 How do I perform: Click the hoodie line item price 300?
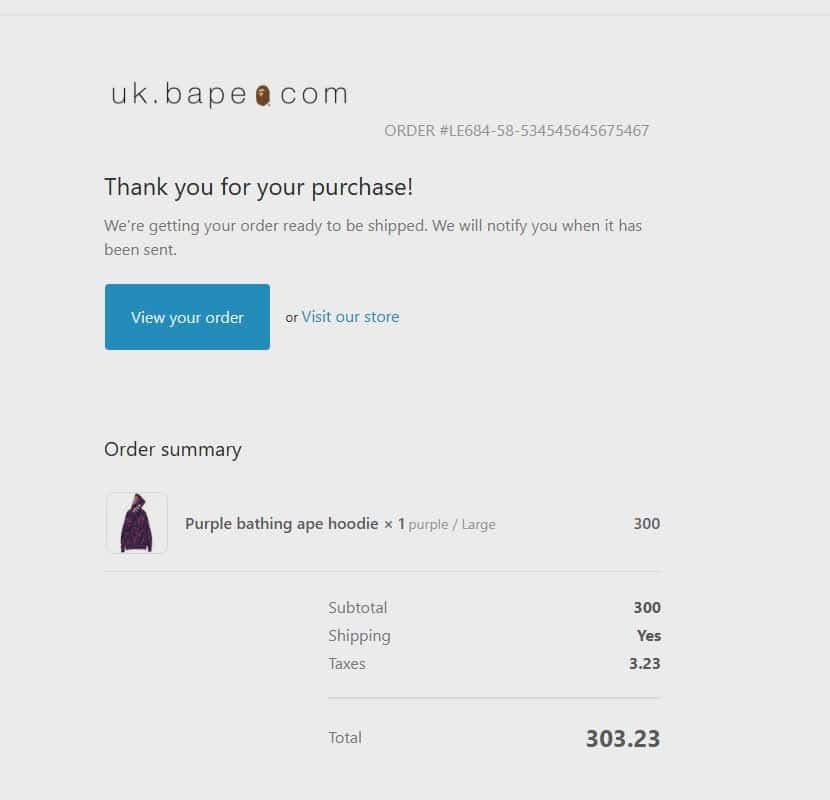click(646, 523)
